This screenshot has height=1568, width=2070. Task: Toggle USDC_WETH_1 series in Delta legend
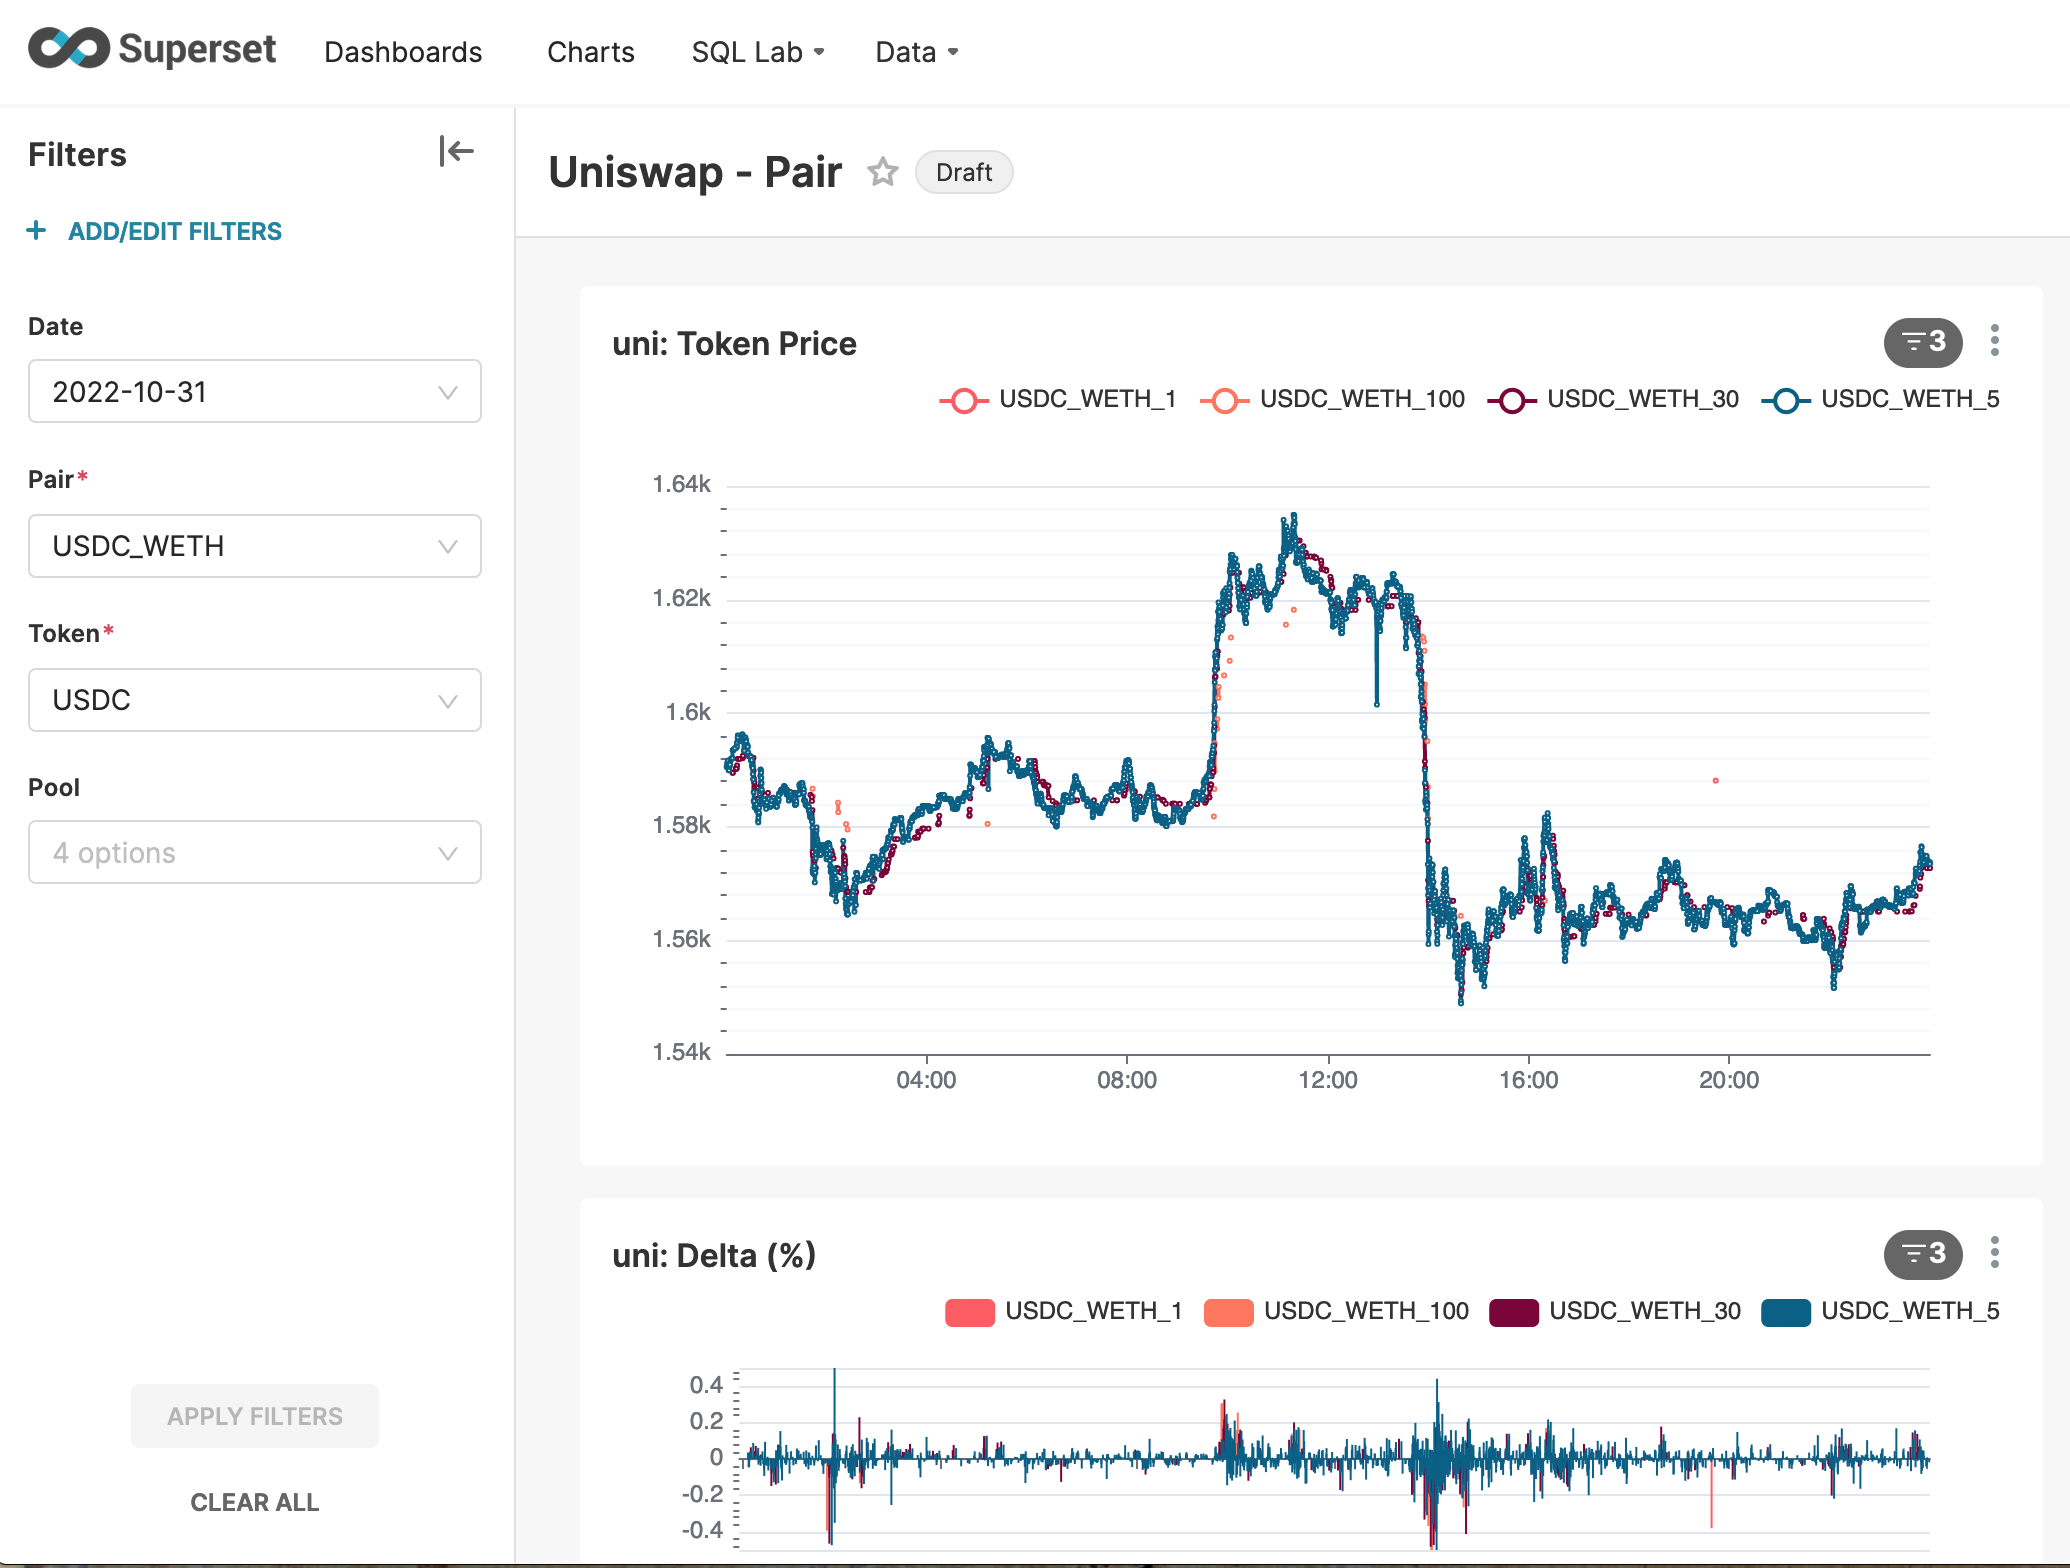pos(1064,1311)
